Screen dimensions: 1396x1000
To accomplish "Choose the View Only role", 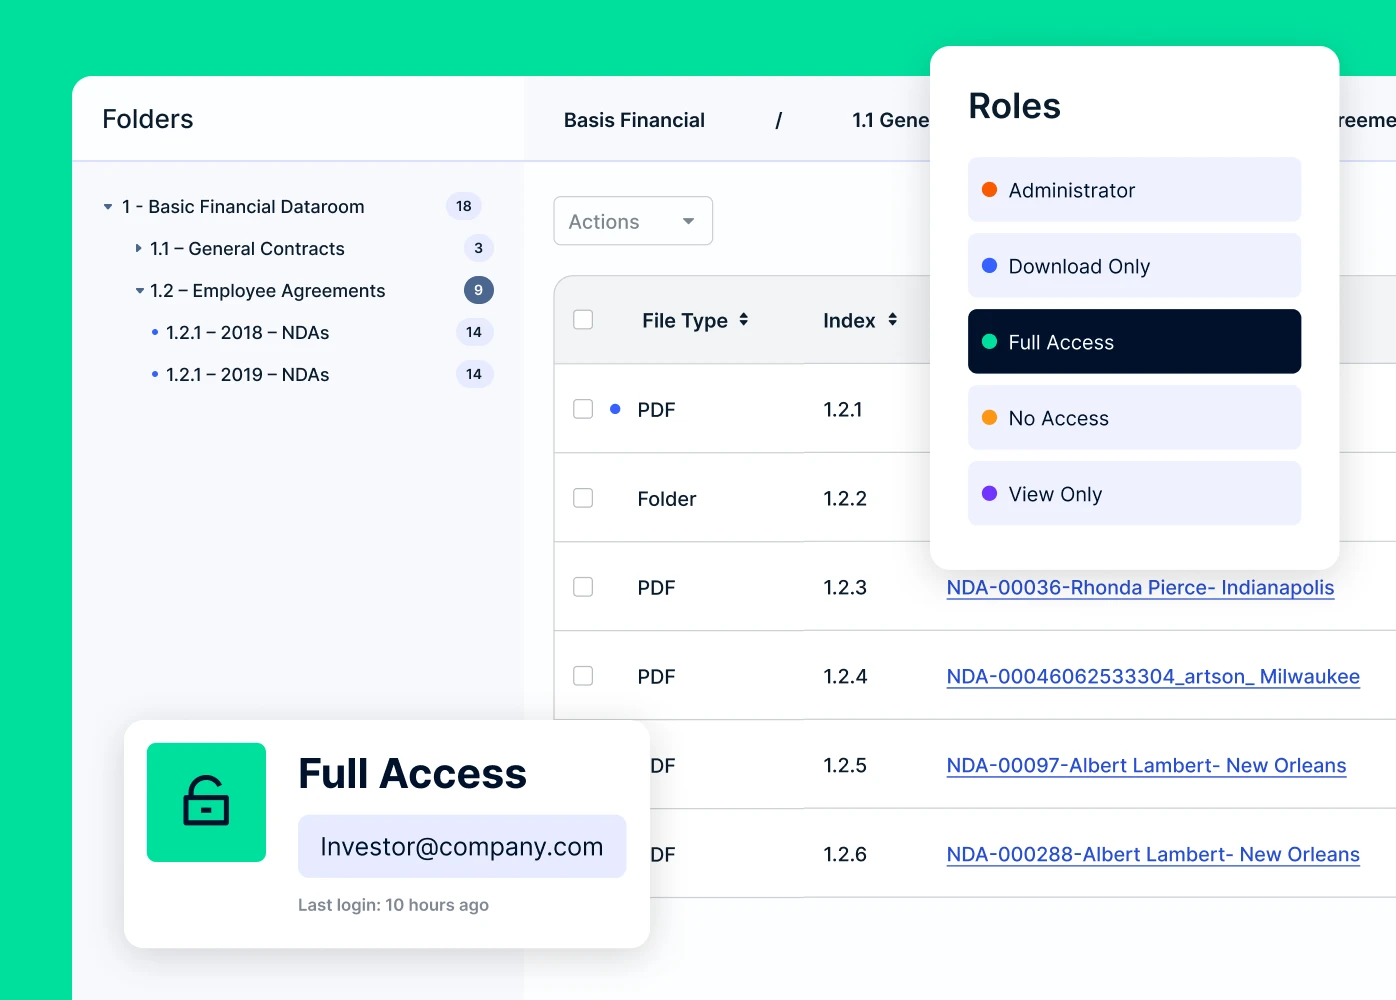I will point(1133,494).
